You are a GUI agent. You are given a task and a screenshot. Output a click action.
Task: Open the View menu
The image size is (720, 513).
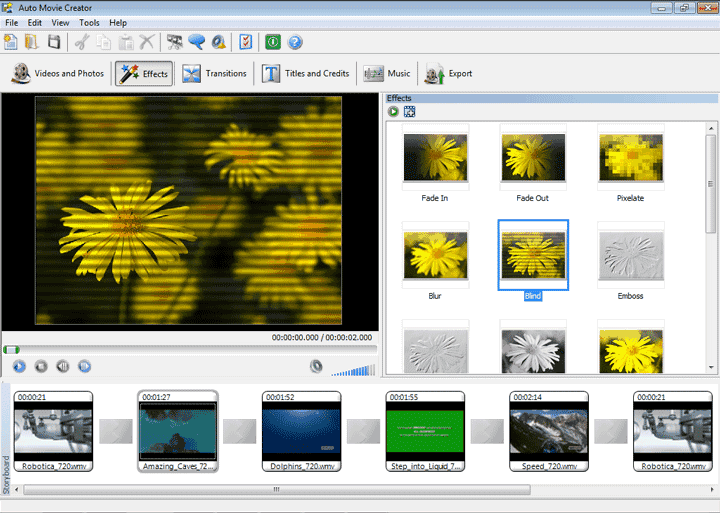tap(60, 22)
